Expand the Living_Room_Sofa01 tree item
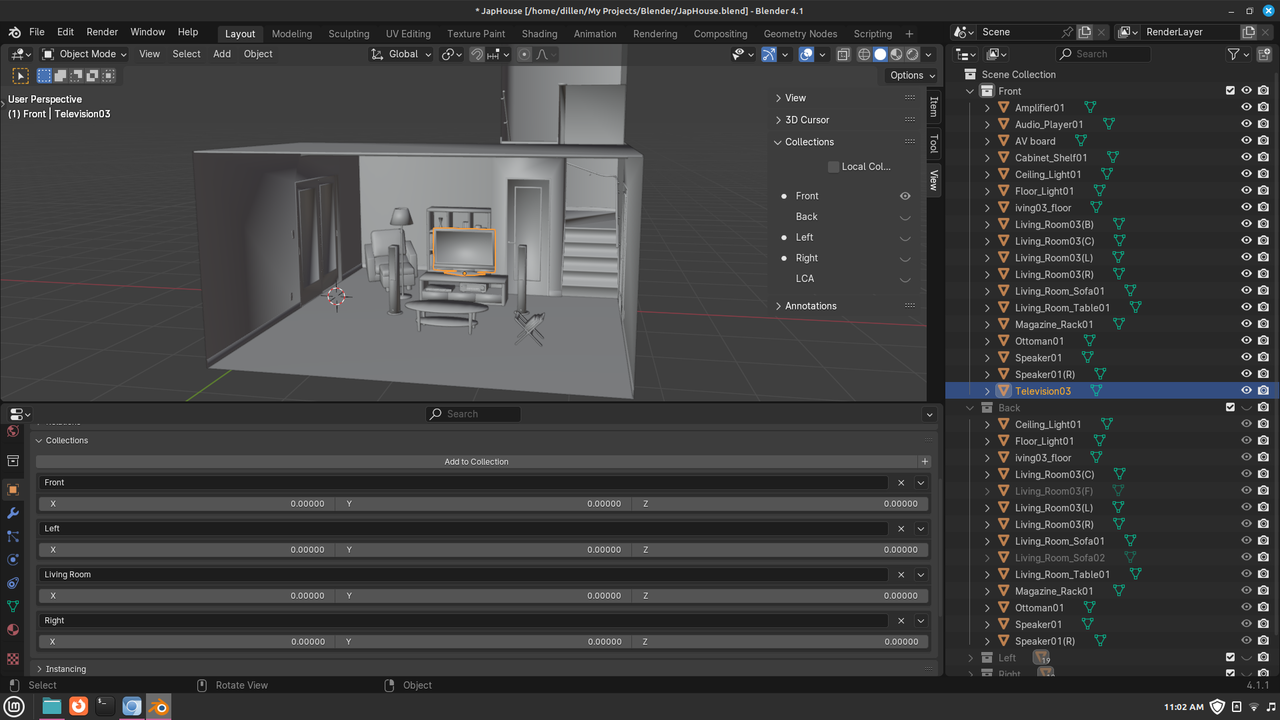This screenshot has width=1280, height=720. tap(987, 291)
